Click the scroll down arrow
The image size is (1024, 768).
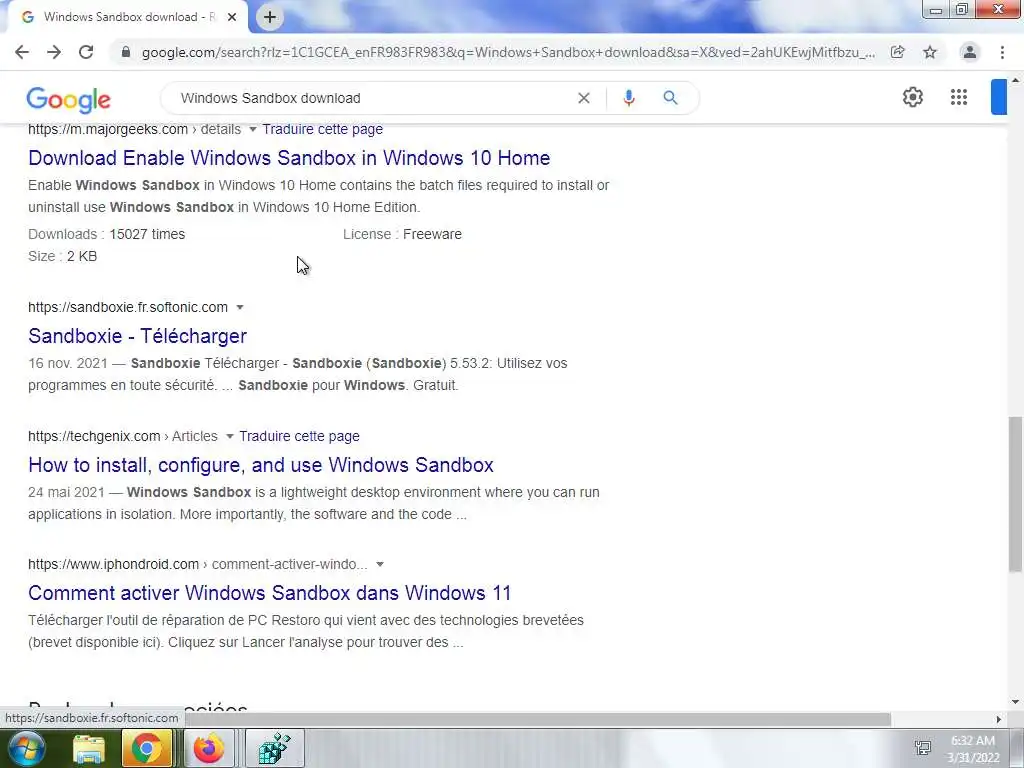[x=1015, y=702]
